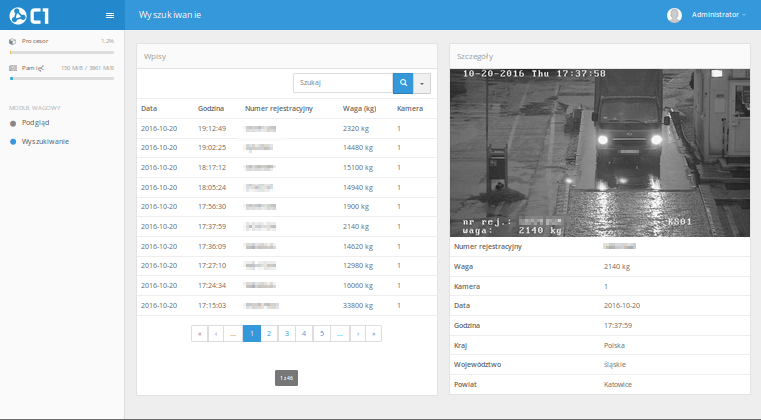Image resolution: width=761 pixels, height=420 pixels.
Task: Go to the next page arrow
Action: click(x=357, y=333)
